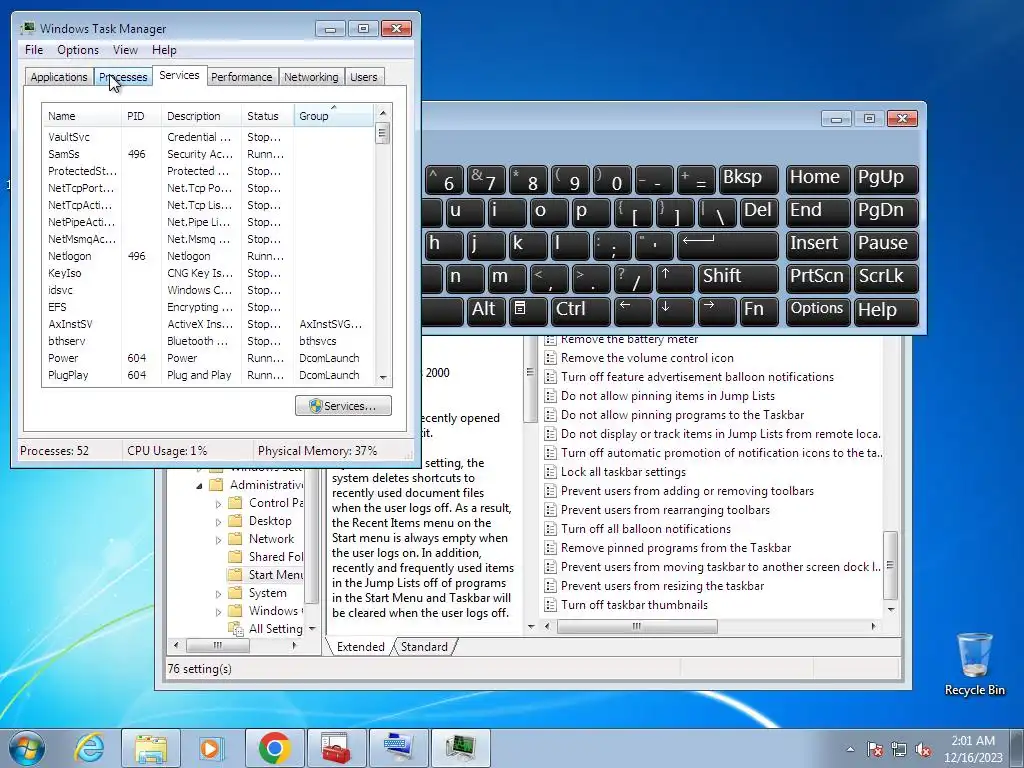1024x768 pixels.
Task: Switch to the Performance tab
Action: point(242,77)
